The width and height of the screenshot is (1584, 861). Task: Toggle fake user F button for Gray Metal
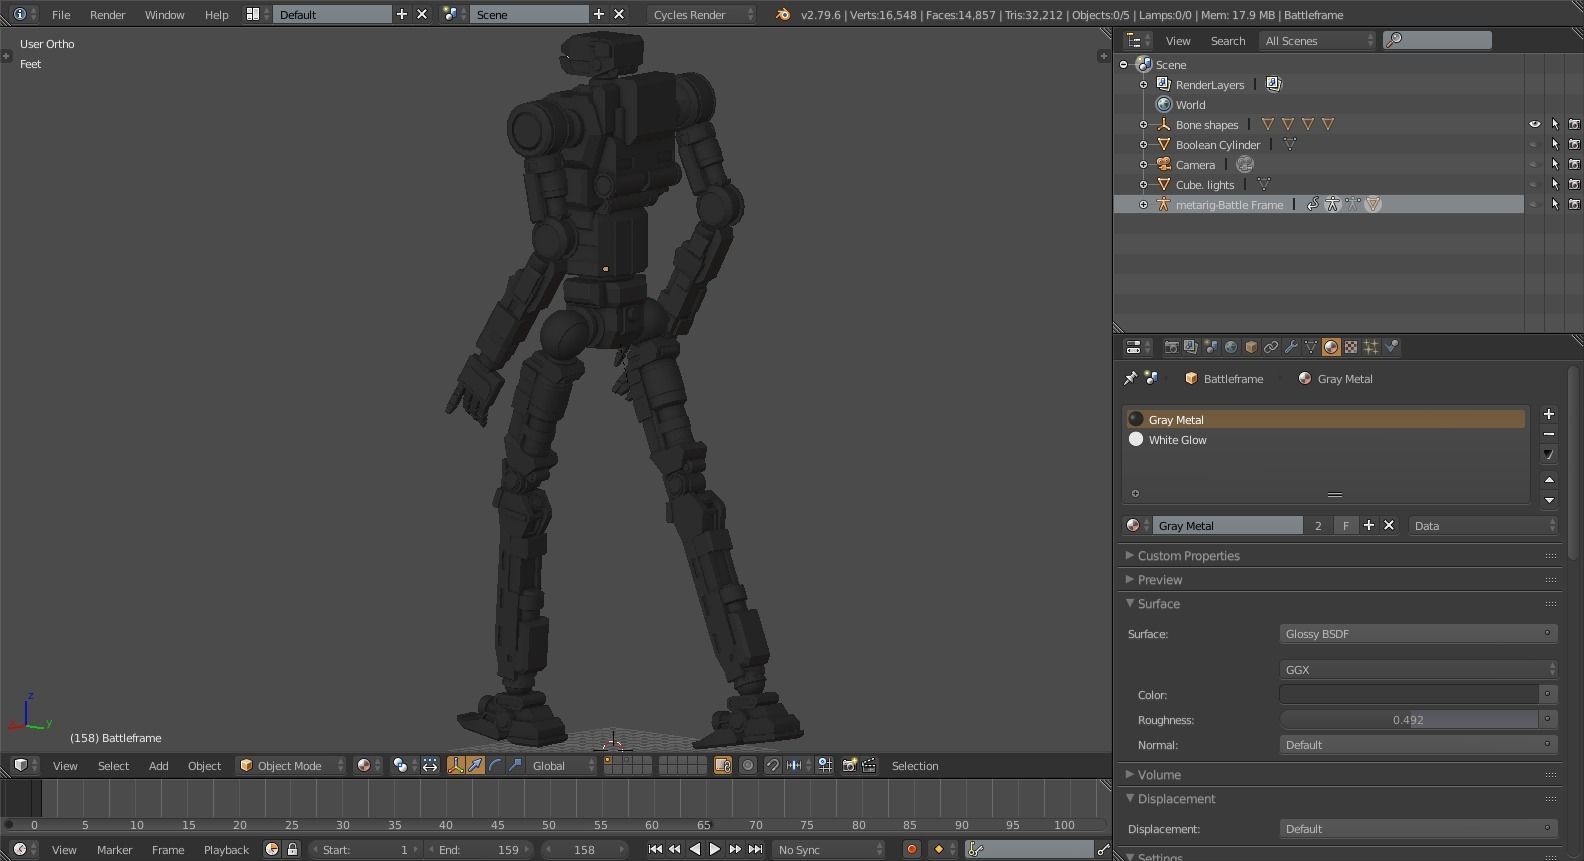(1346, 525)
